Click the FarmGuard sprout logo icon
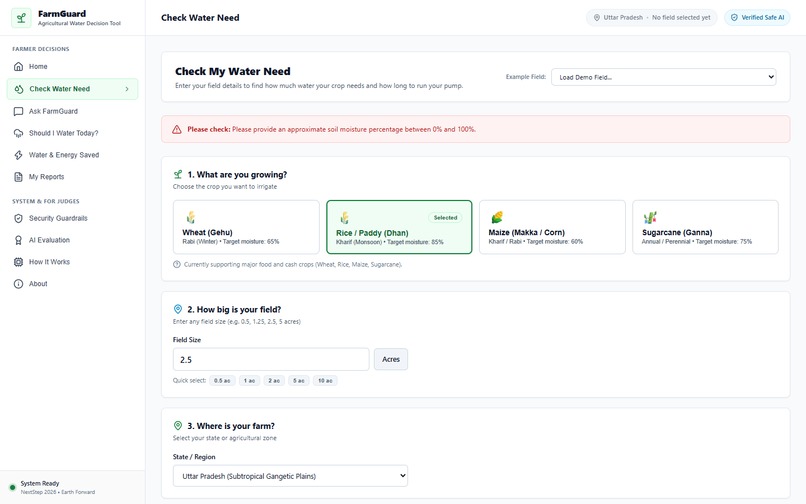Screen dimensions: 806x504 tap(21, 18)
